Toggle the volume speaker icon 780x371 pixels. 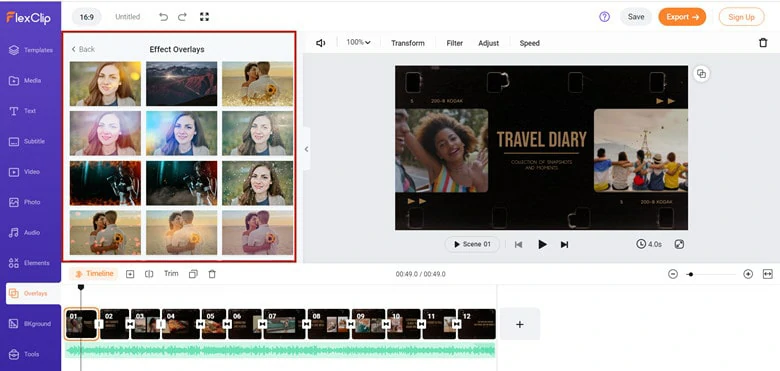tap(320, 43)
